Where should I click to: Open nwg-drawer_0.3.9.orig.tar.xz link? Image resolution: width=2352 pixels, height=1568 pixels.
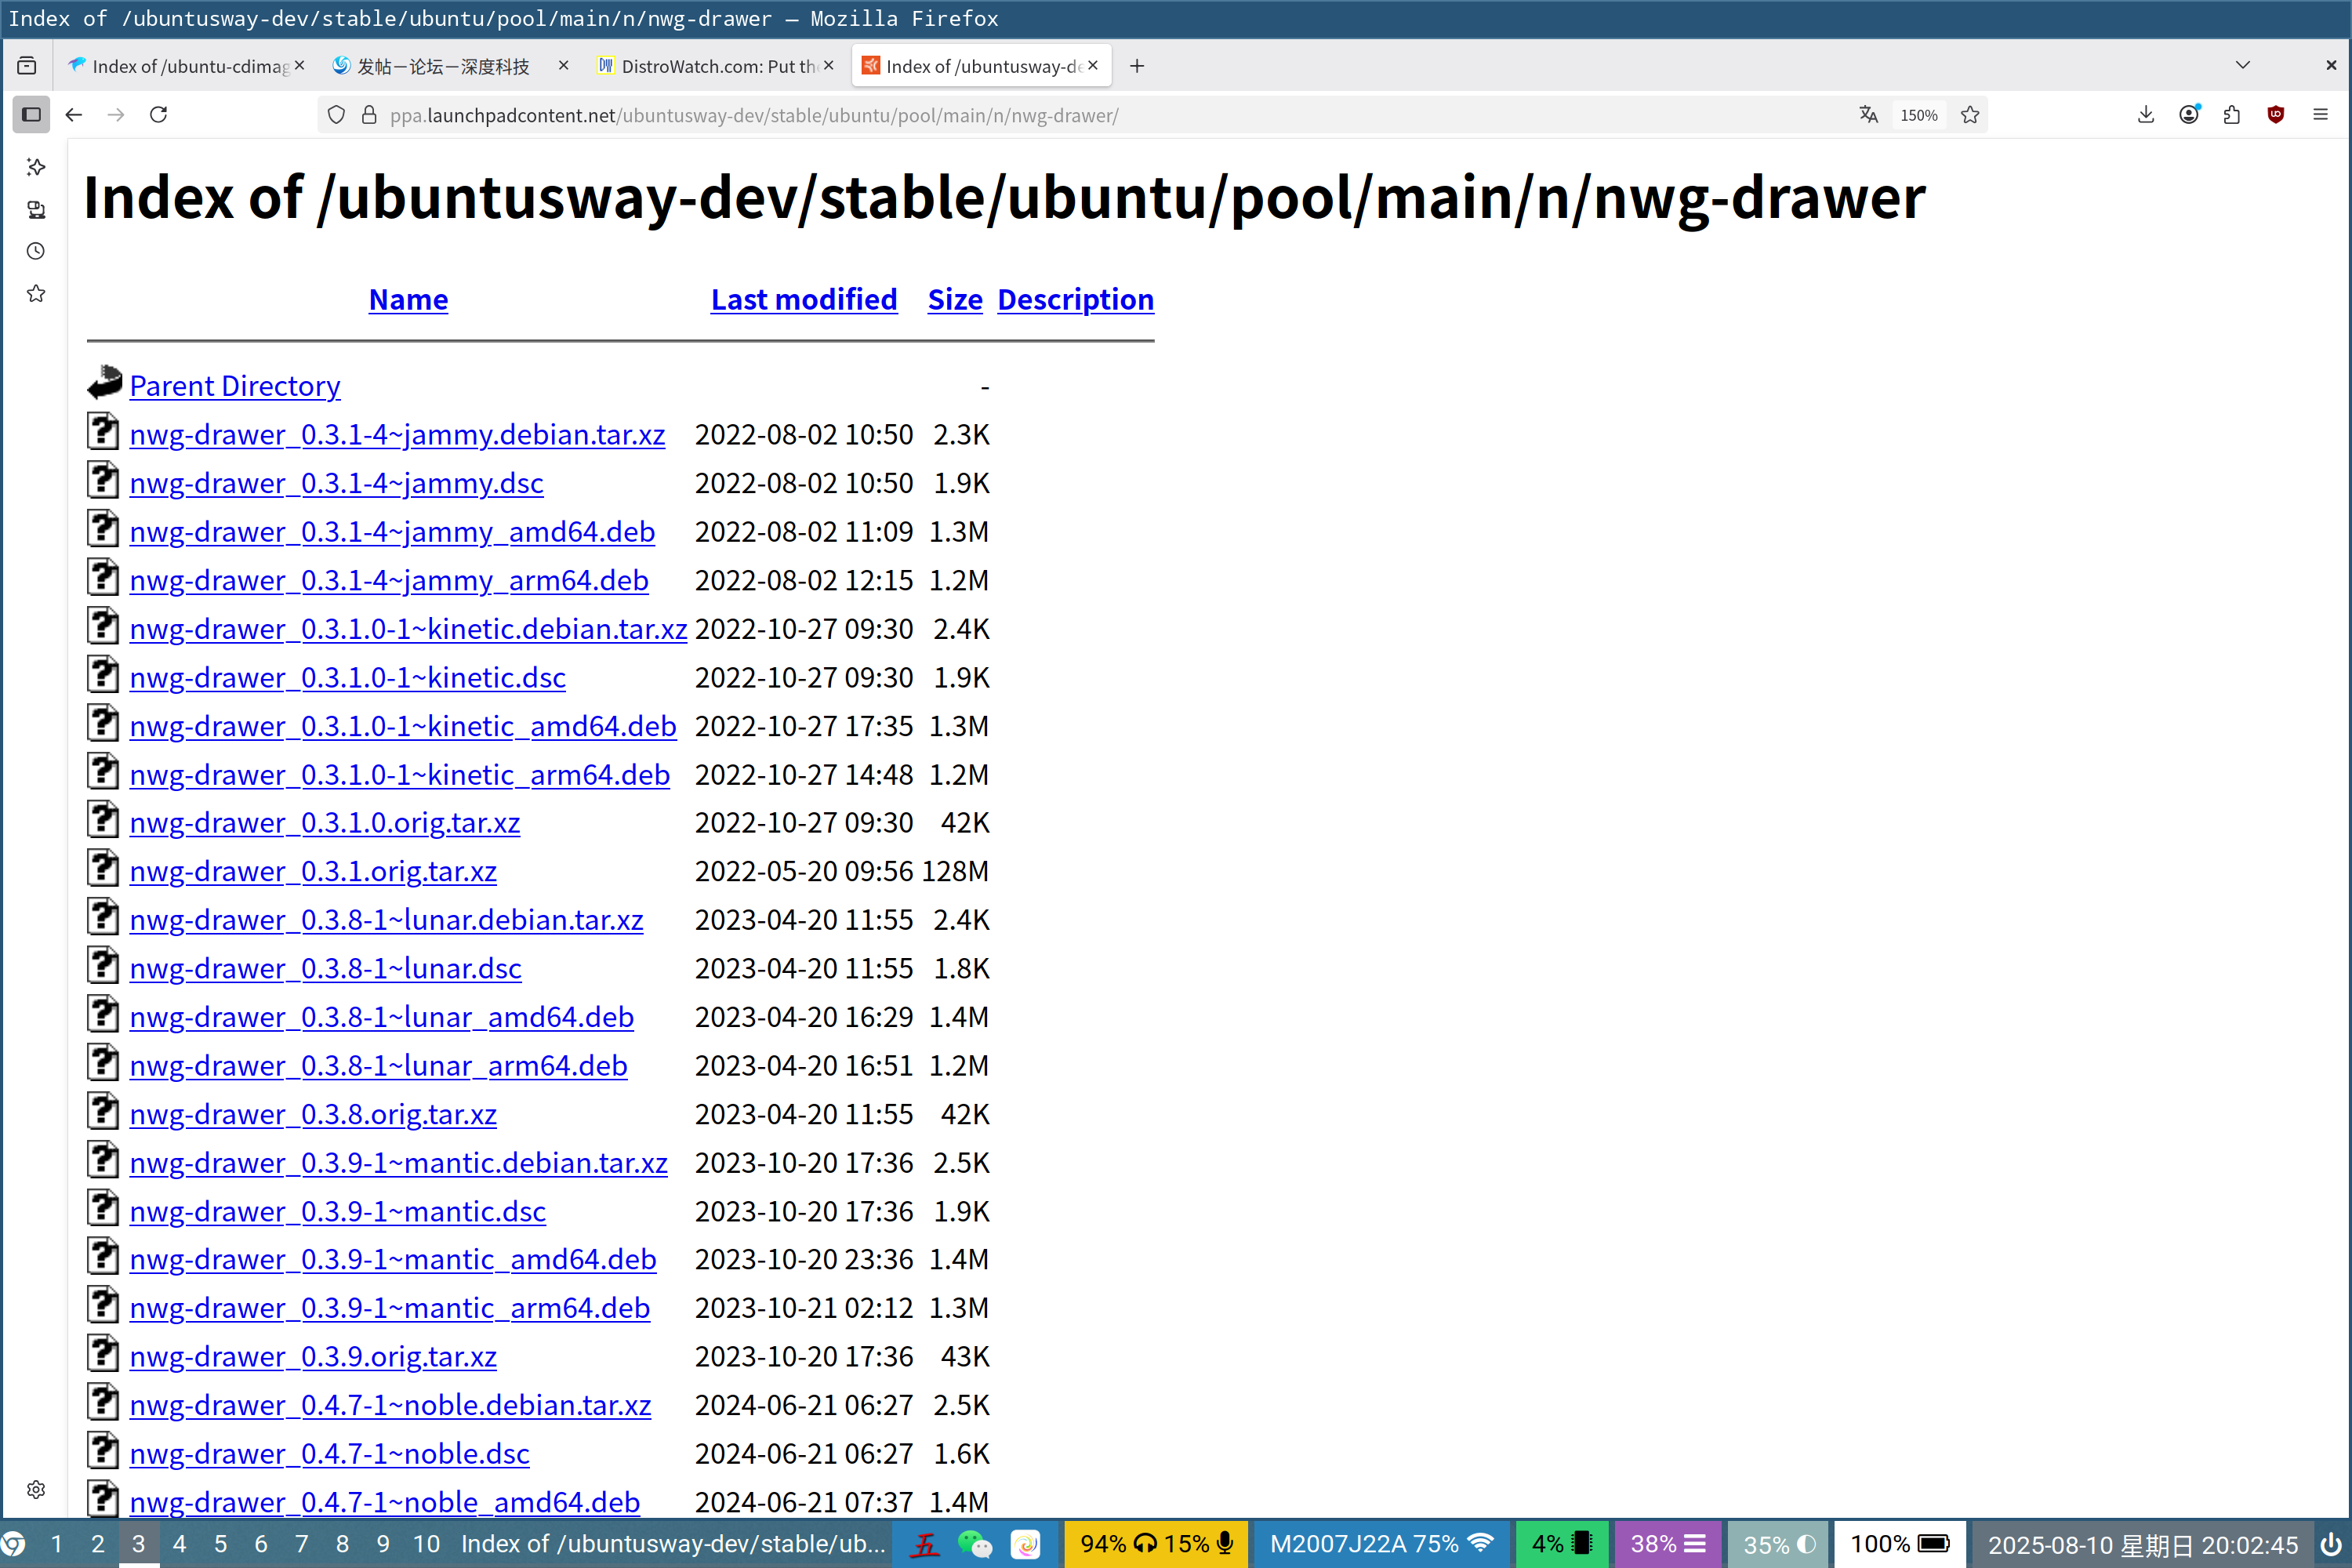[313, 1357]
